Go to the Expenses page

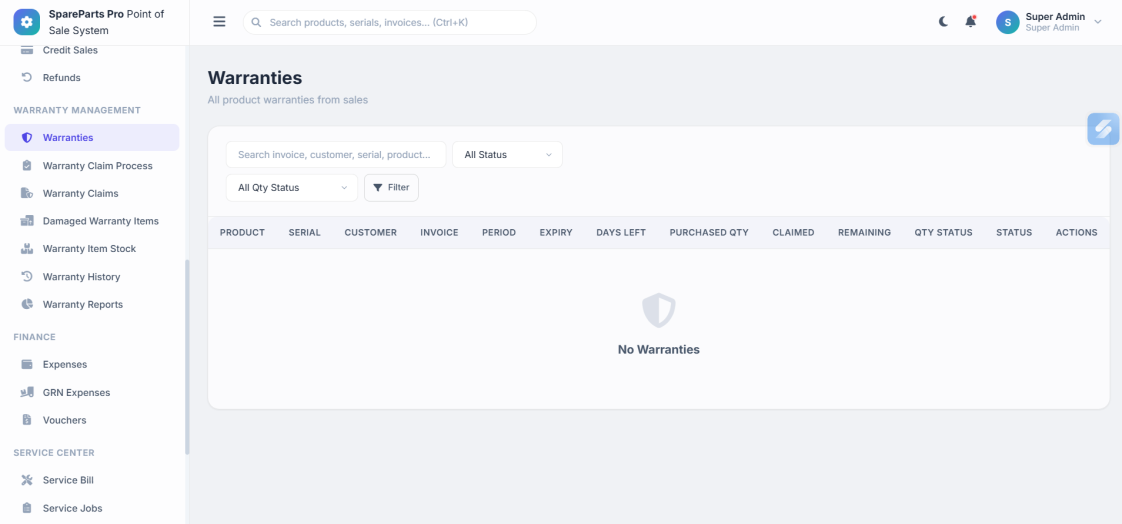[x=92, y=364]
